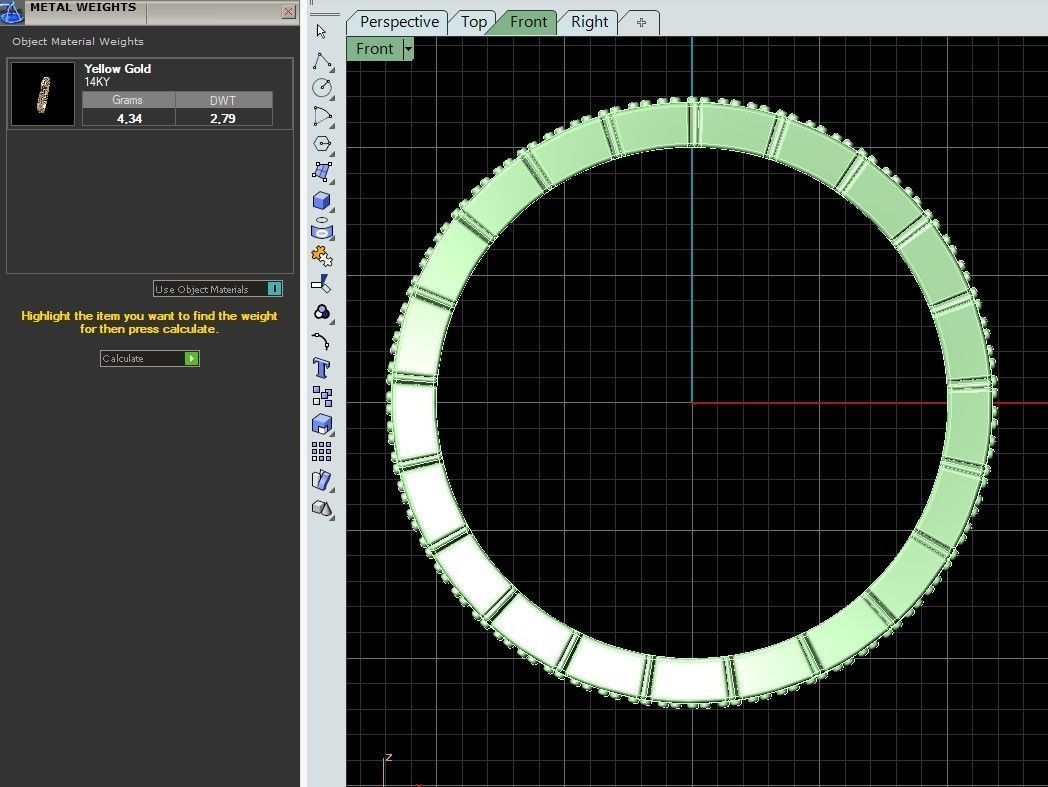Open the gray box and cone tool
This screenshot has width=1048, height=787.
(322, 509)
